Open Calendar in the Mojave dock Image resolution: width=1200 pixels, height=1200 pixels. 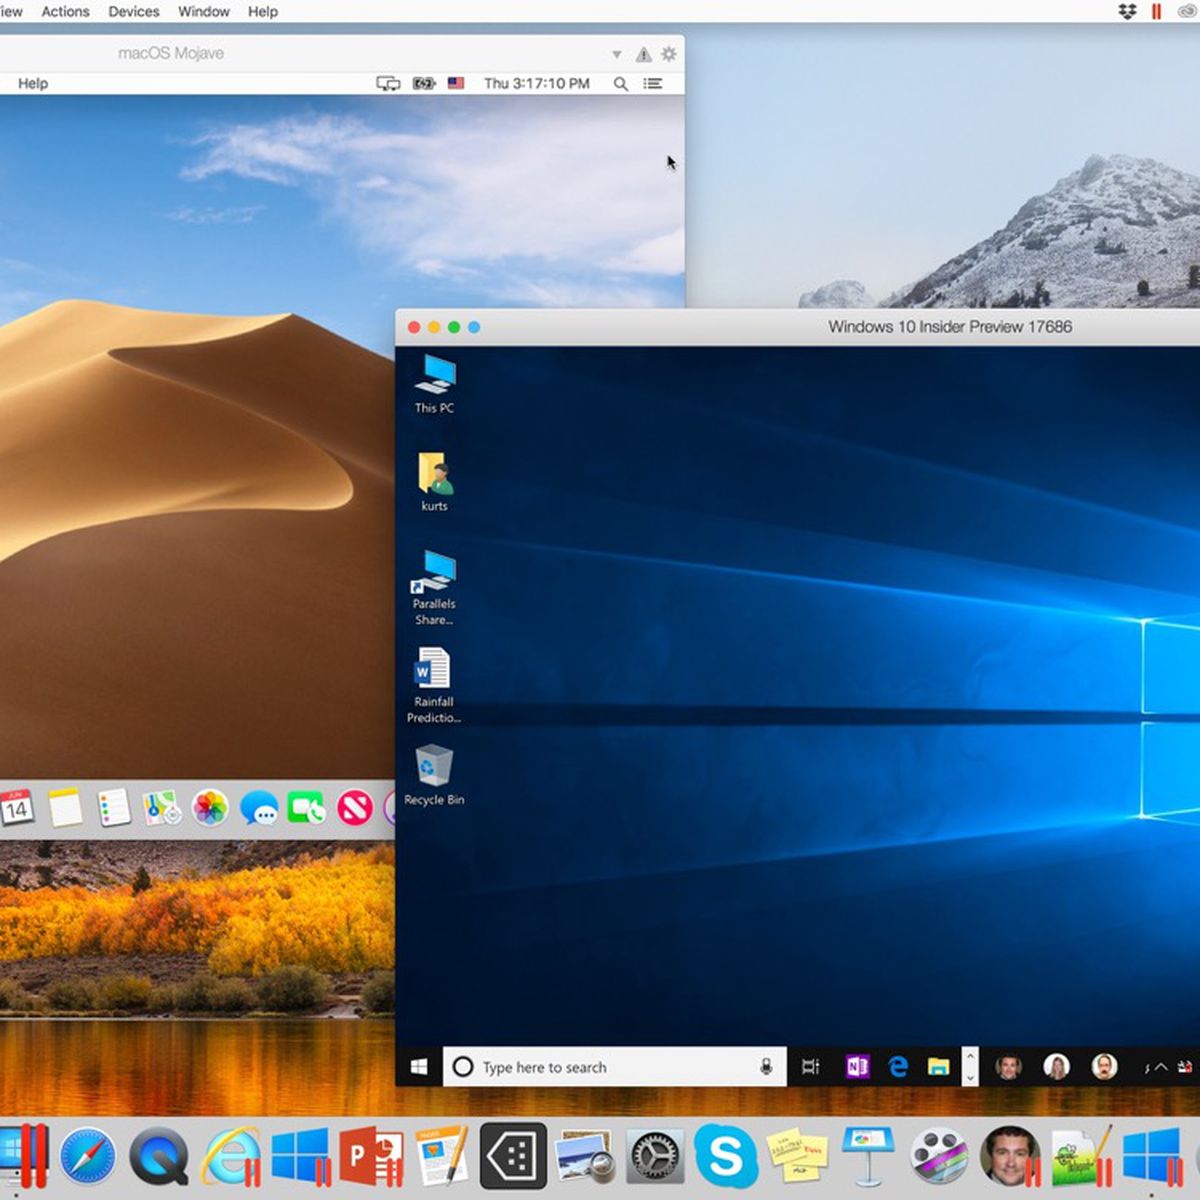[15, 808]
